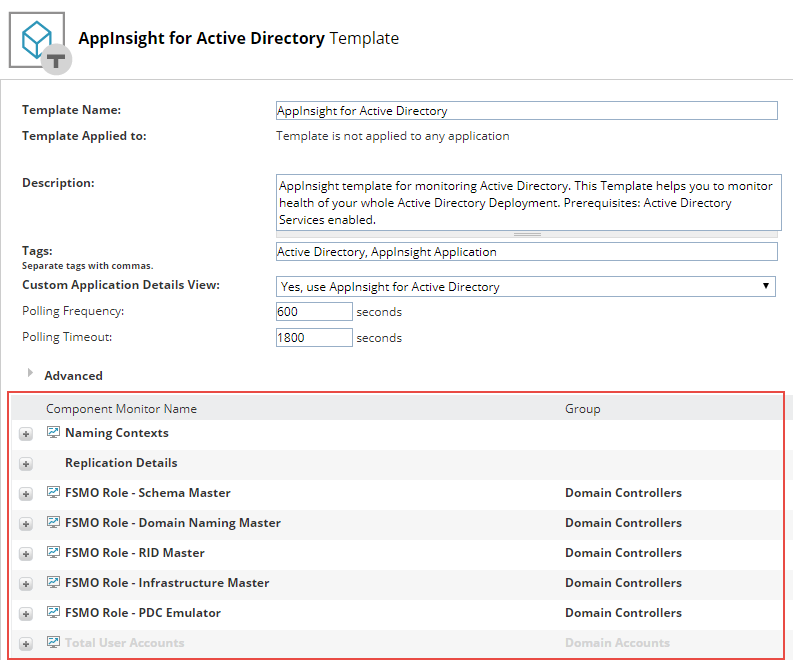Expand the Naming Contexts component row
The height and width of the screenshot is (660, 793).
point(26,435)
